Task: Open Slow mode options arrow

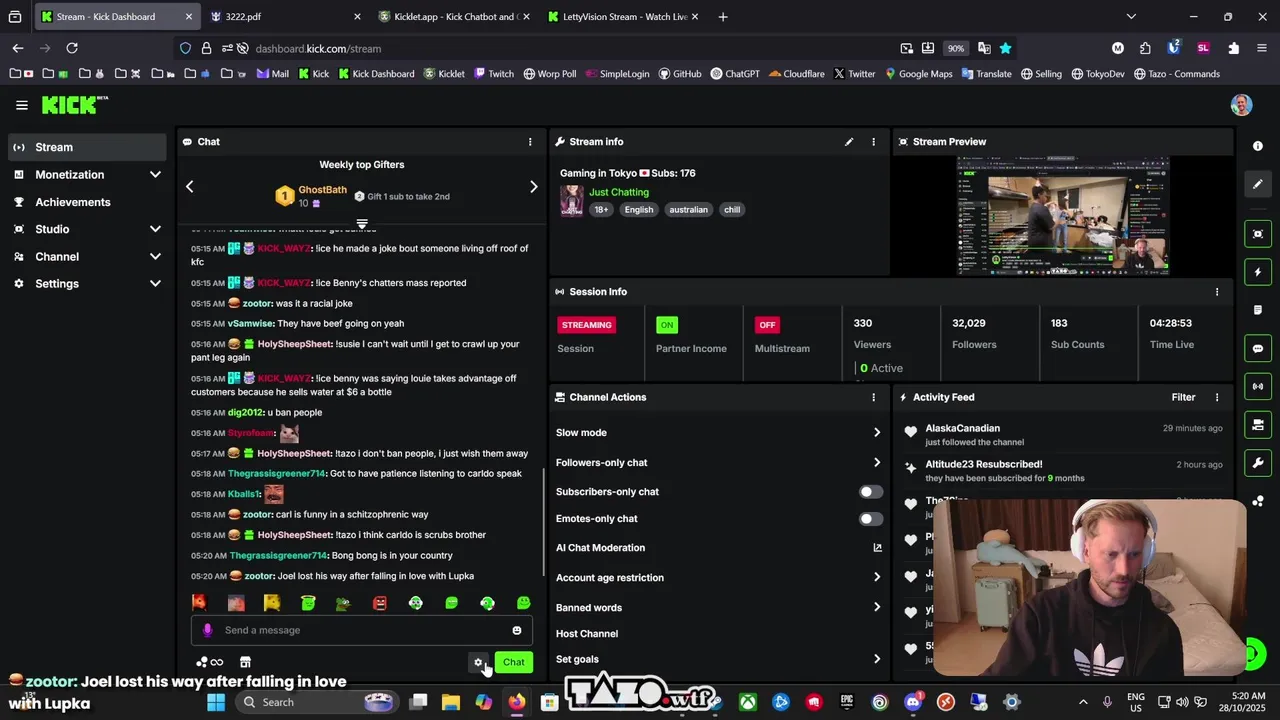Action: coord(877,433)
